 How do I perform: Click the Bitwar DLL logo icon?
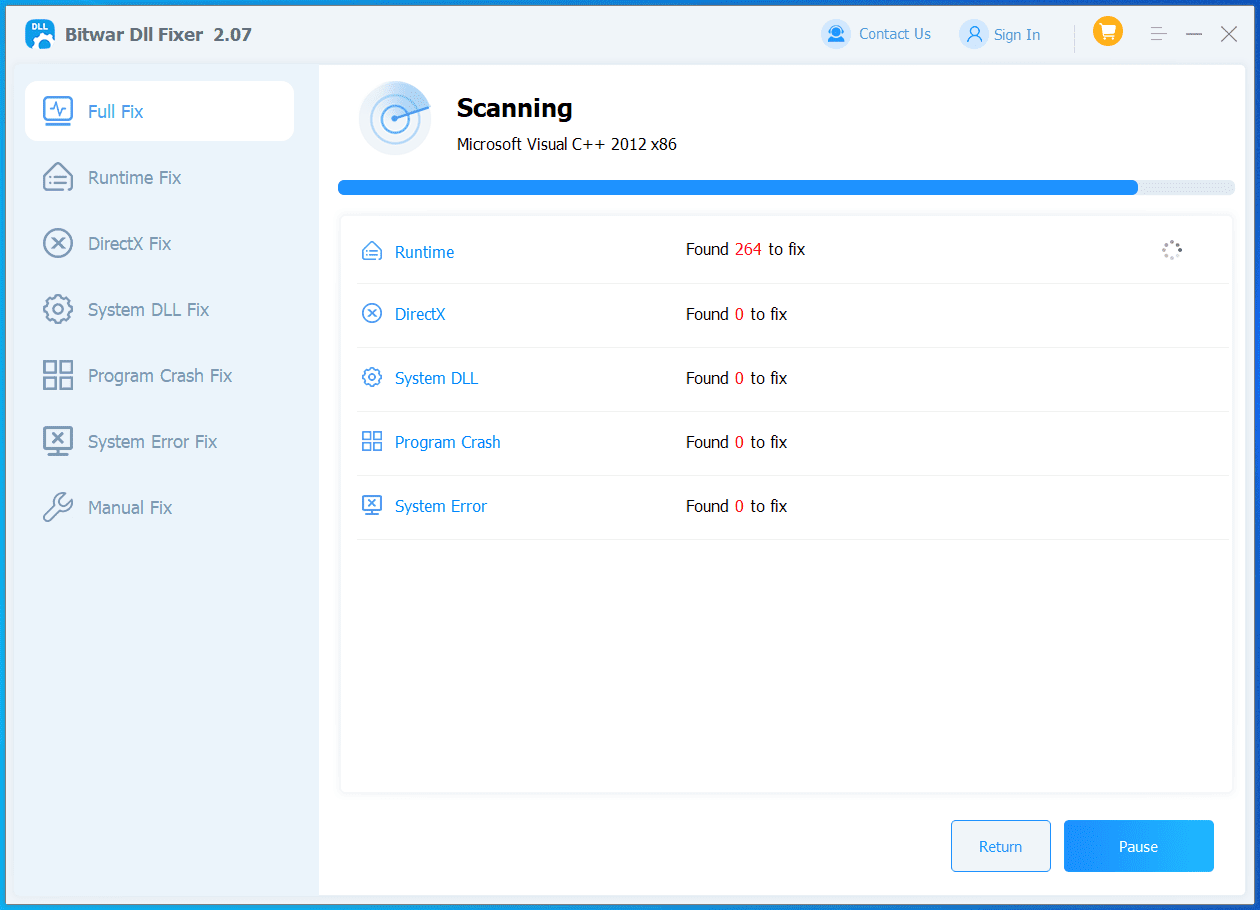(40, 34)
